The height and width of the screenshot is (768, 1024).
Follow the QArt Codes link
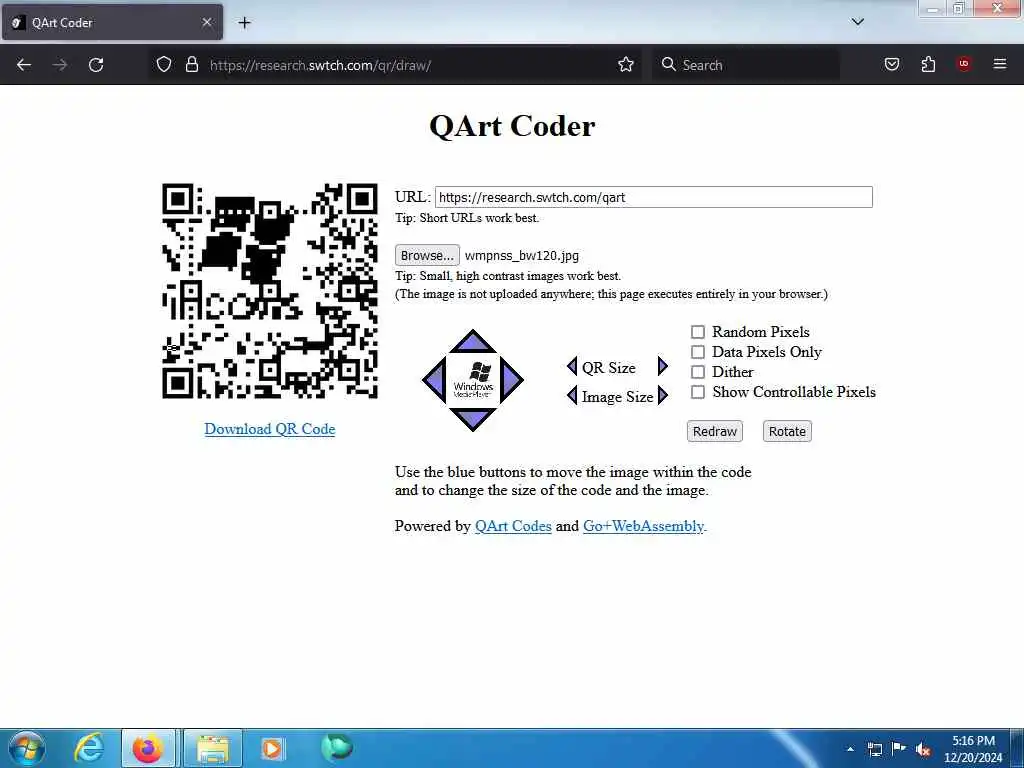pos(513,526)
